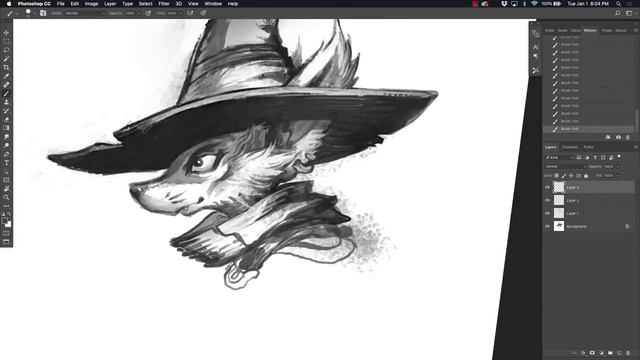This screenshot has height=360, width=640.
Task: Select the Move tool
Action: 6,33
